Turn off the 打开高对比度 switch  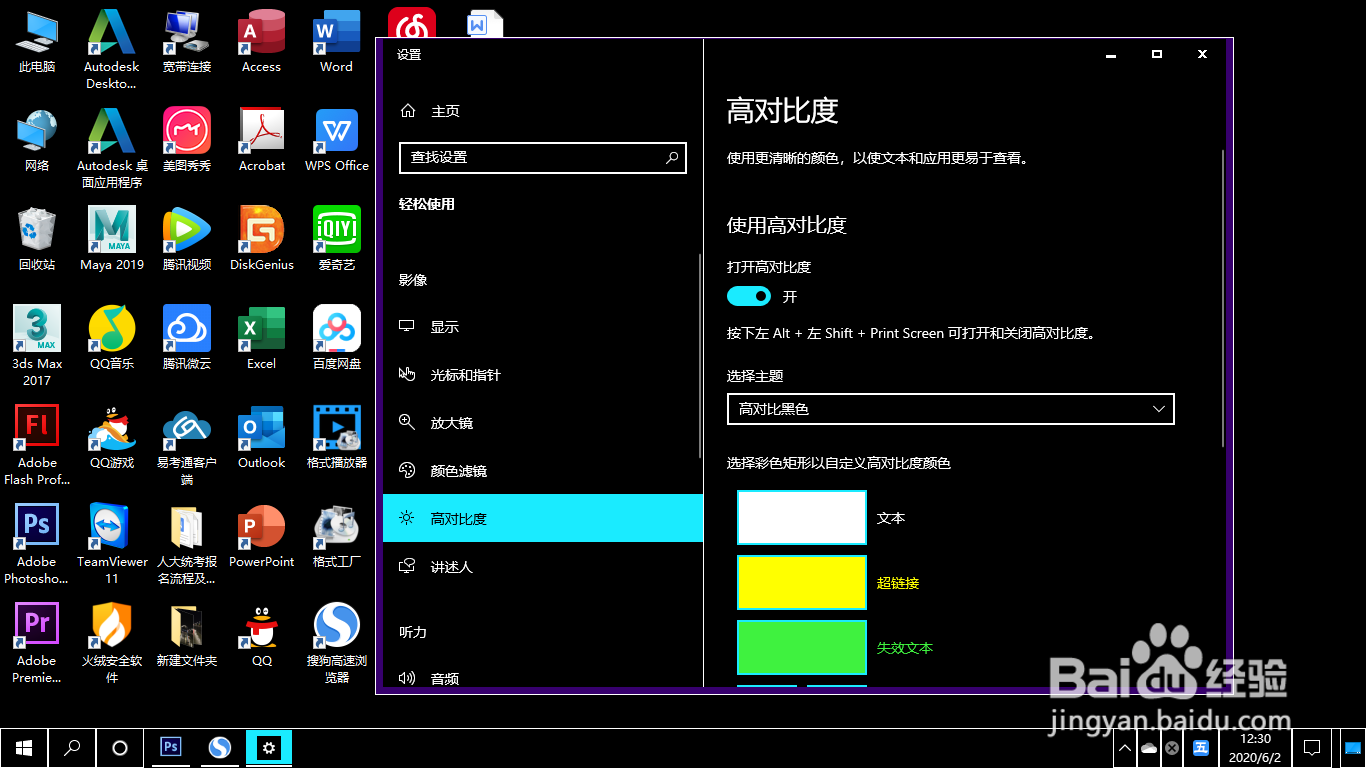click(749, 296)
